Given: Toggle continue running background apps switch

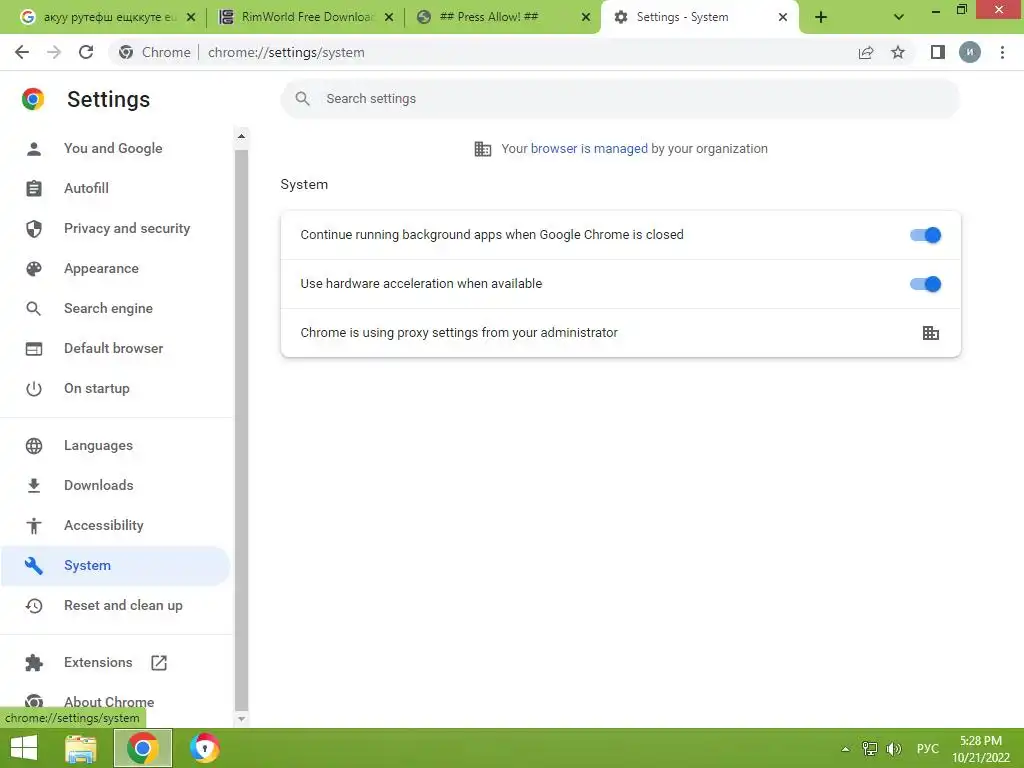Looking at the screenshot, I should pyautogui.click(x=925, y=235).
